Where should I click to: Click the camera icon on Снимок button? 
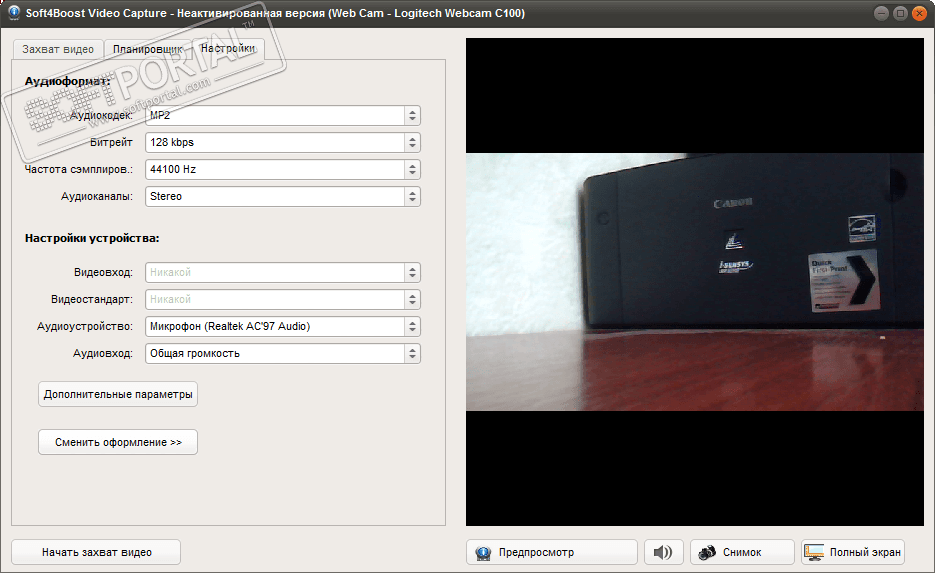pos(707,553)
